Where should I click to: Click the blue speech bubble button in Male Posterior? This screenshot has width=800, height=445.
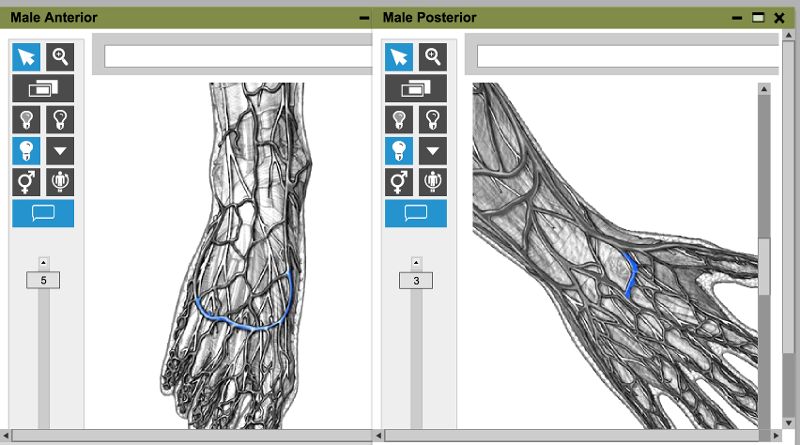click(x=416, y=213)
